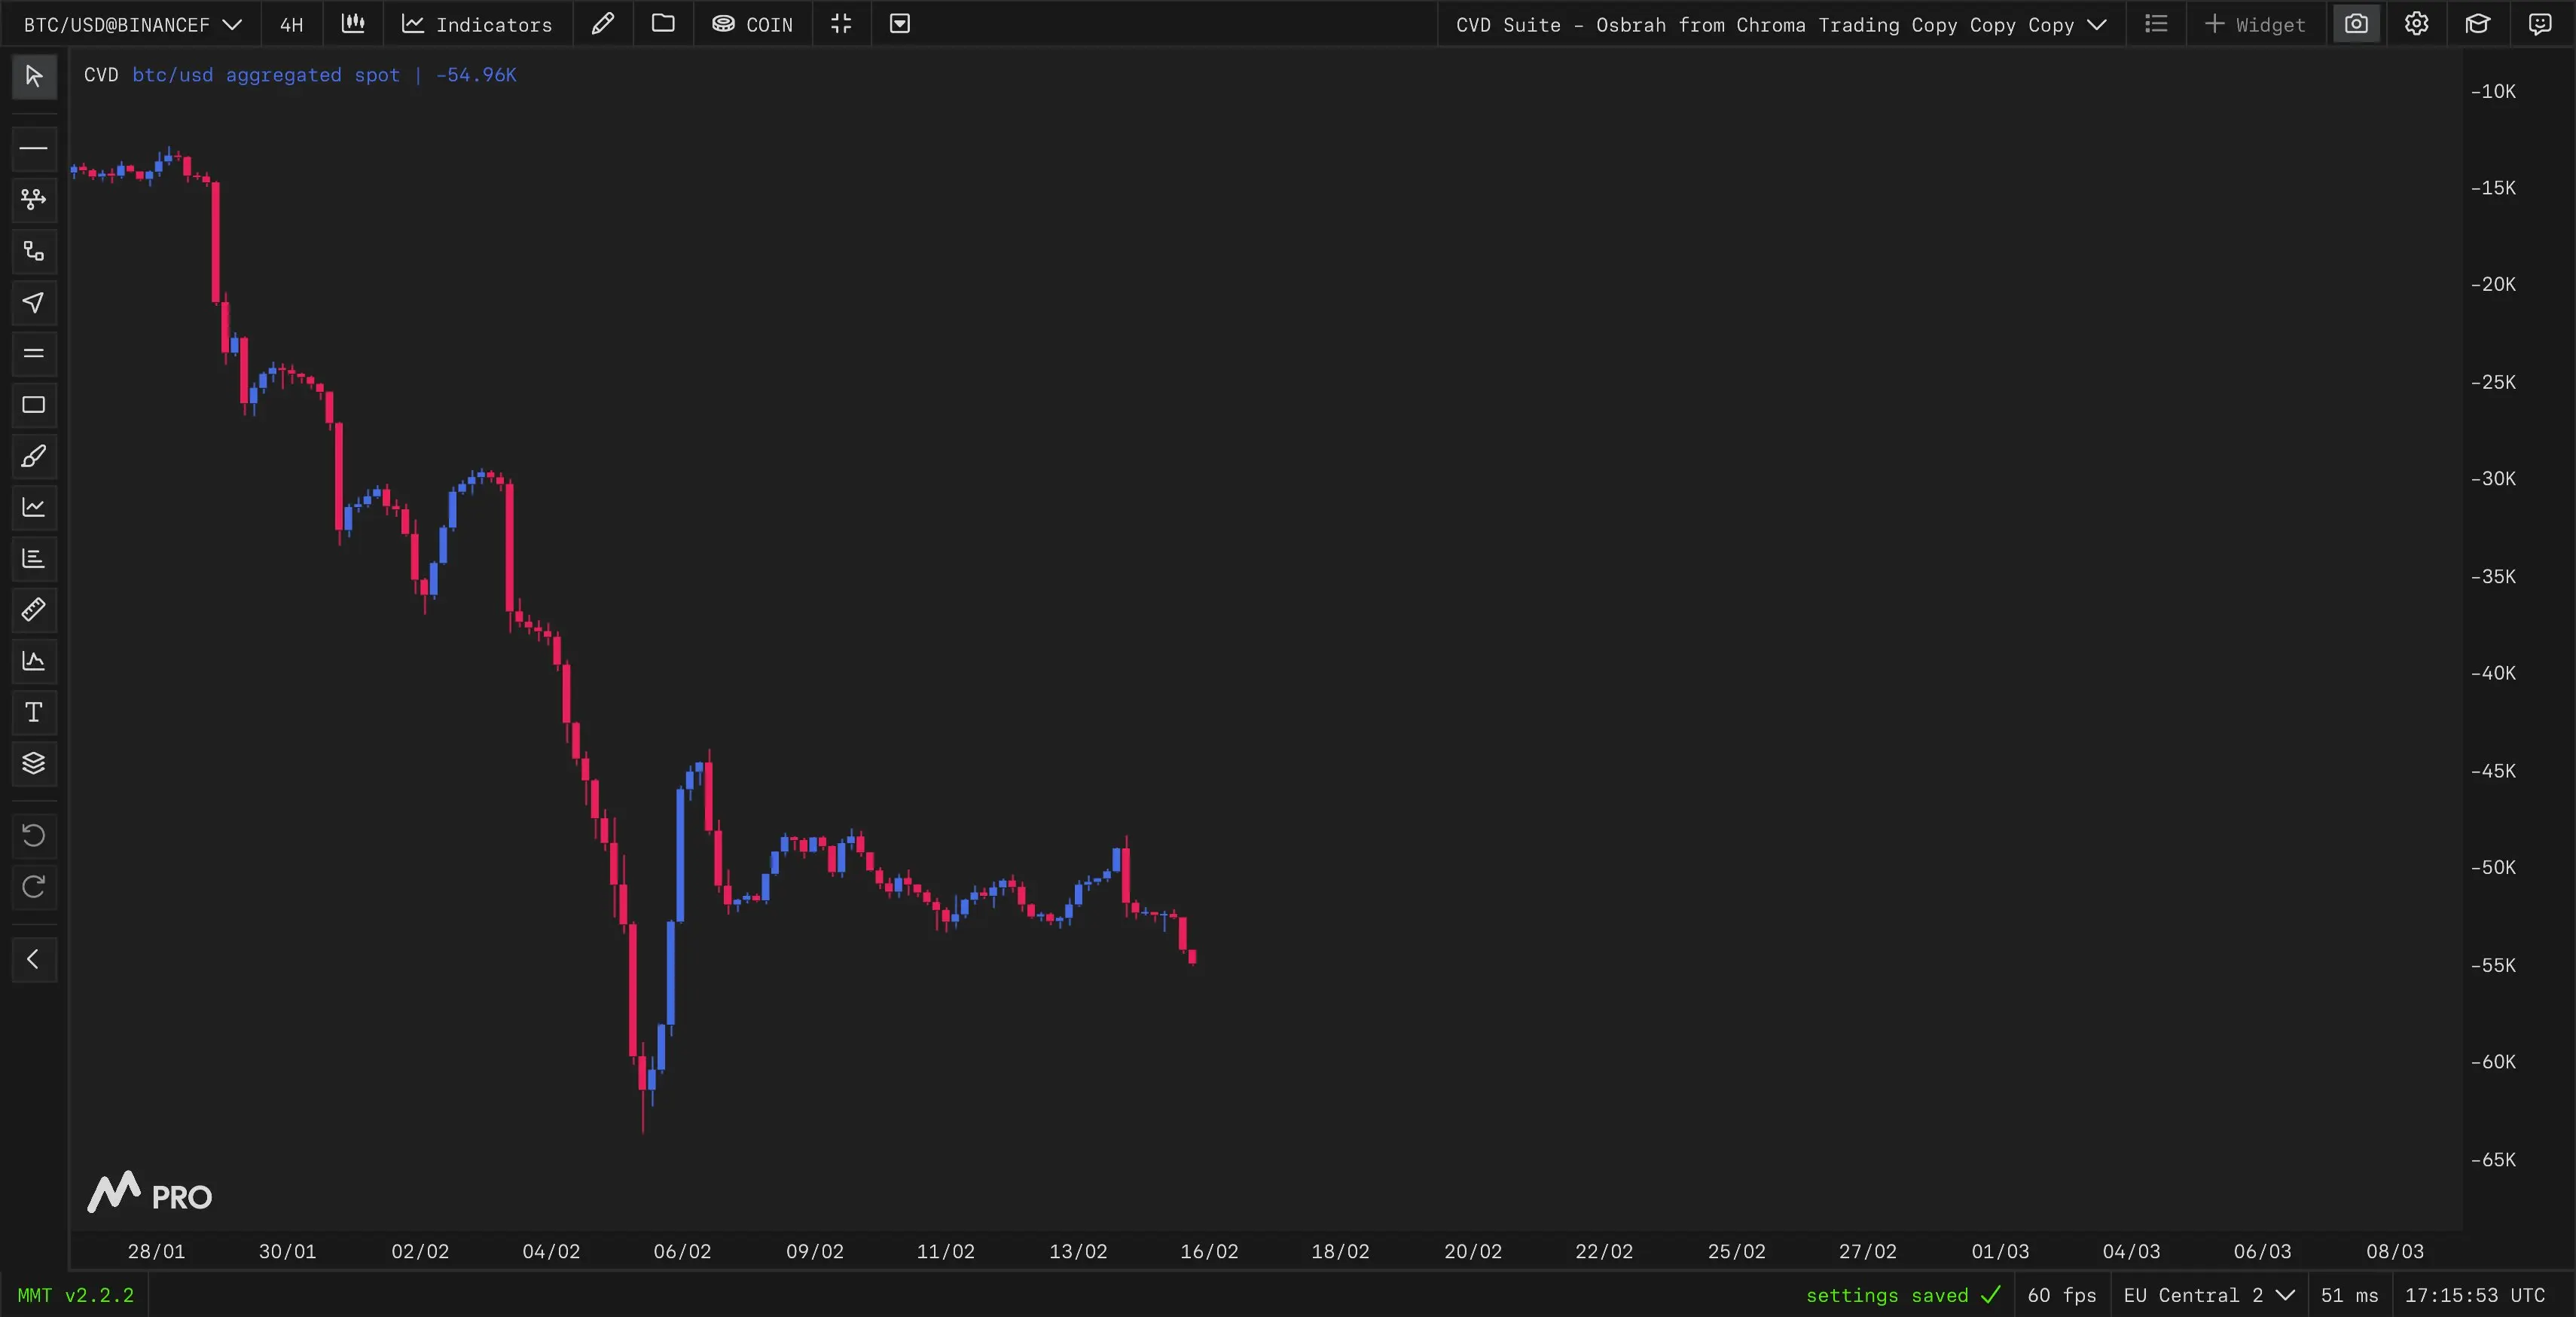2576x1317 pixels.
Task: Open the Indicators menu
Action: (x=477, y=24)
